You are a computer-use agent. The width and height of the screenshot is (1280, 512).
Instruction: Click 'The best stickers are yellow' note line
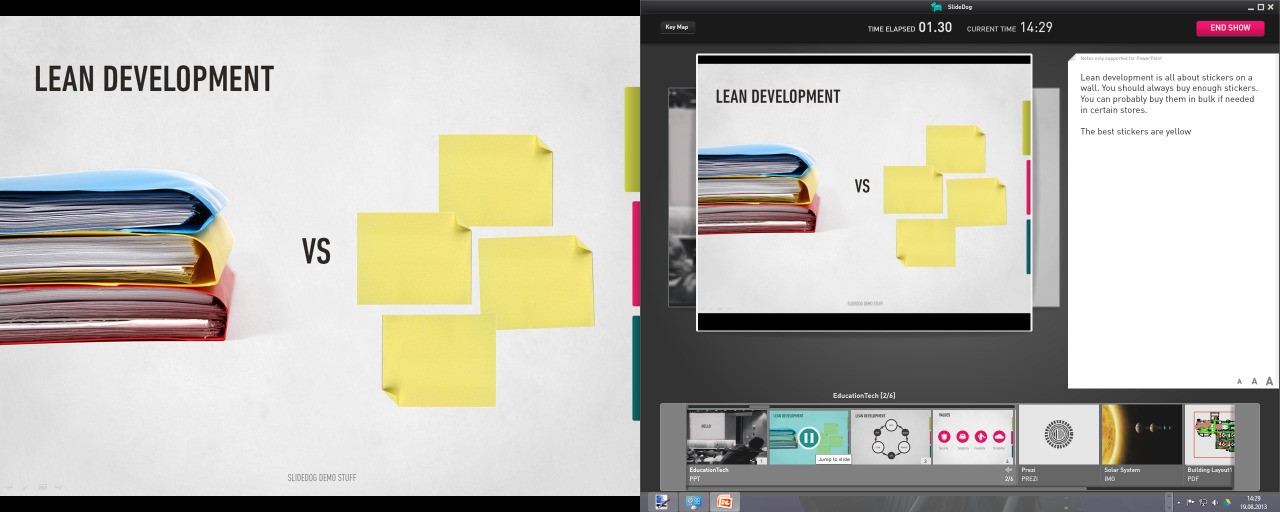click(1135, 131)
